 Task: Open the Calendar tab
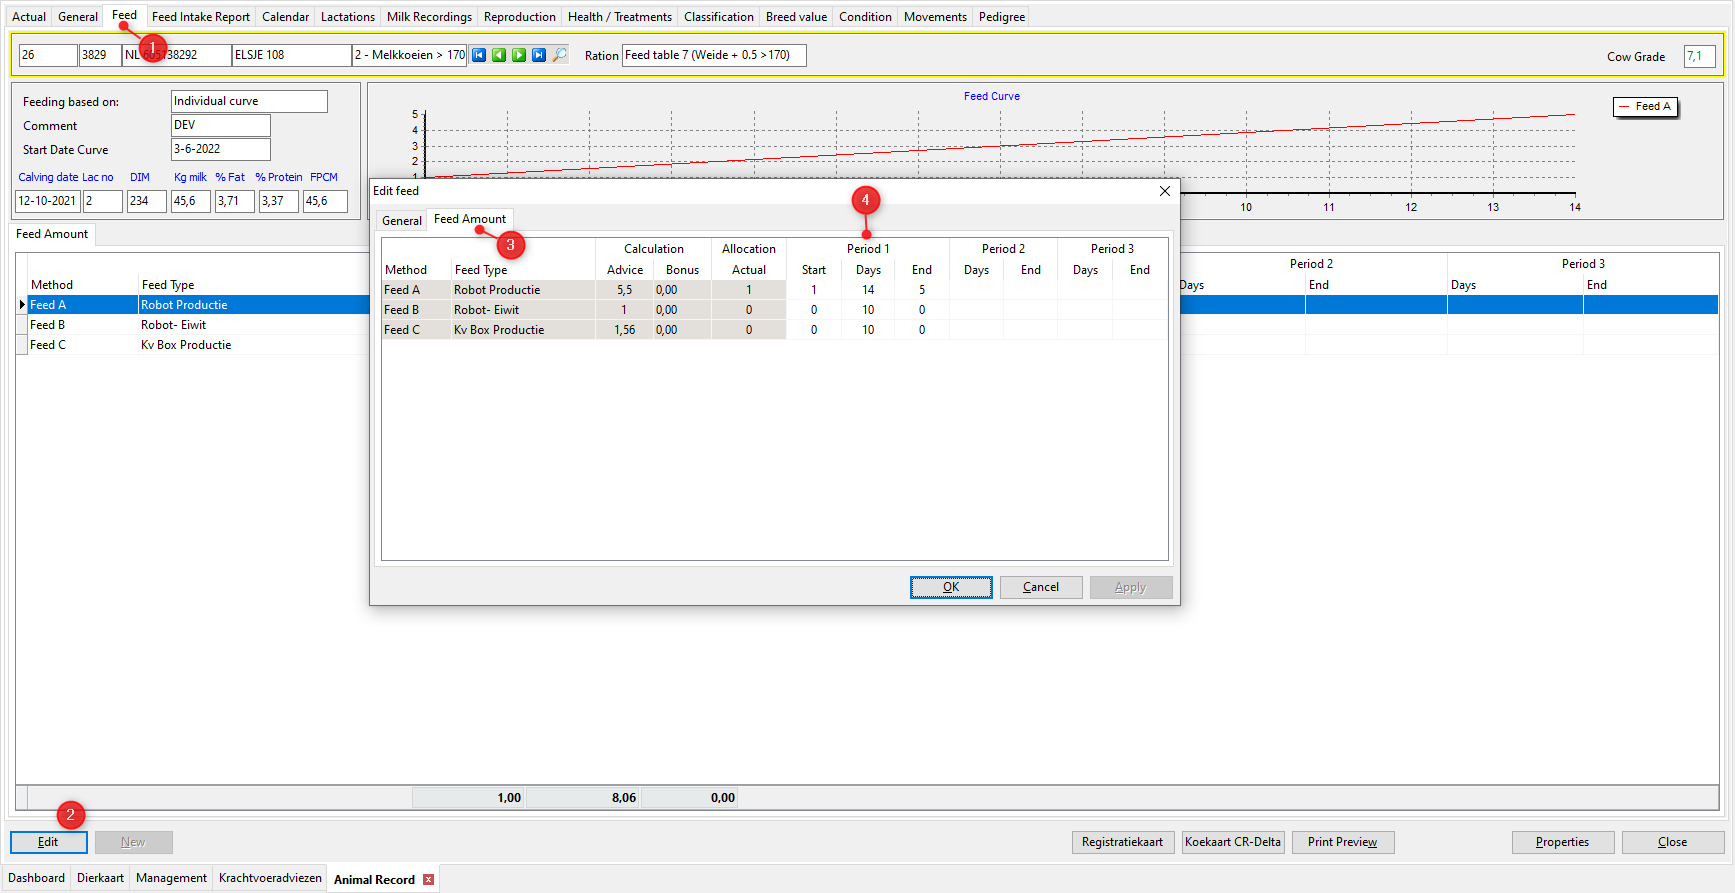click(x=285, y=17)
